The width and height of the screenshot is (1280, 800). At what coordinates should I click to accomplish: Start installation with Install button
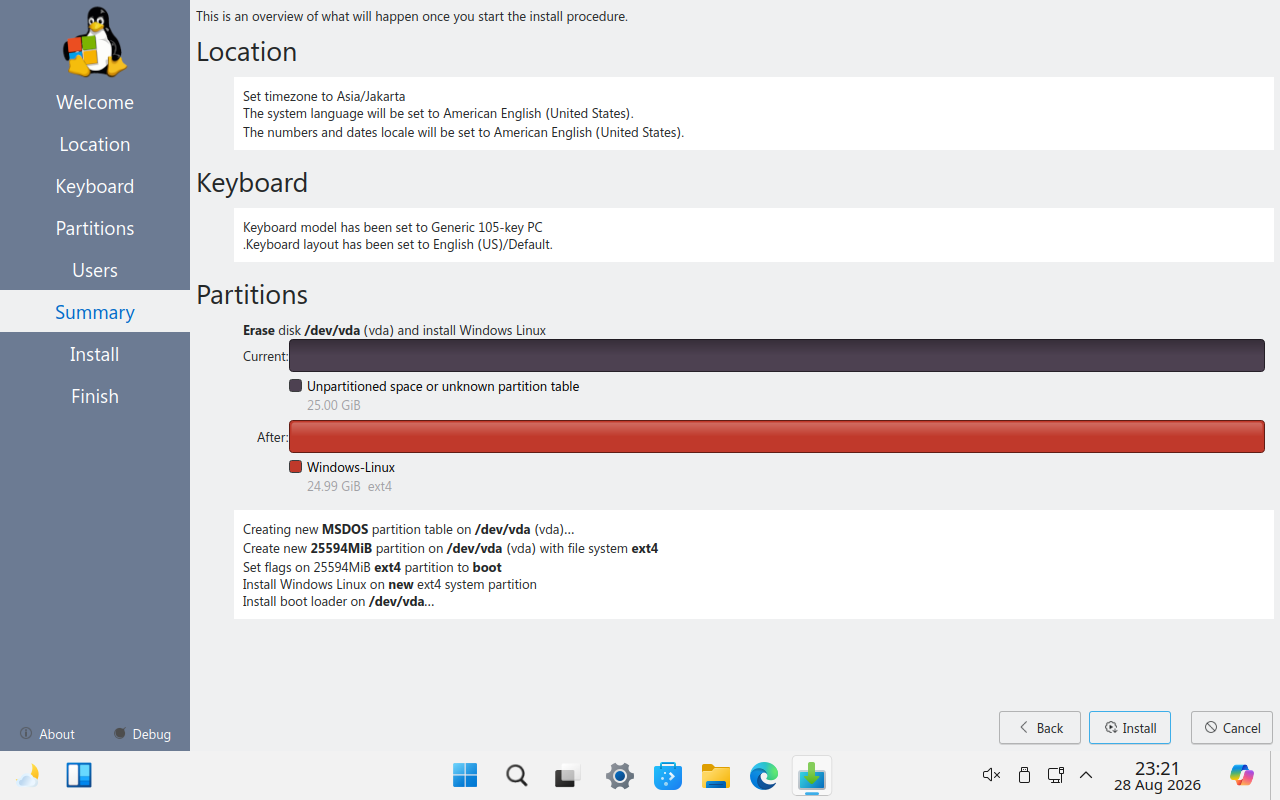coord(1130,728)
